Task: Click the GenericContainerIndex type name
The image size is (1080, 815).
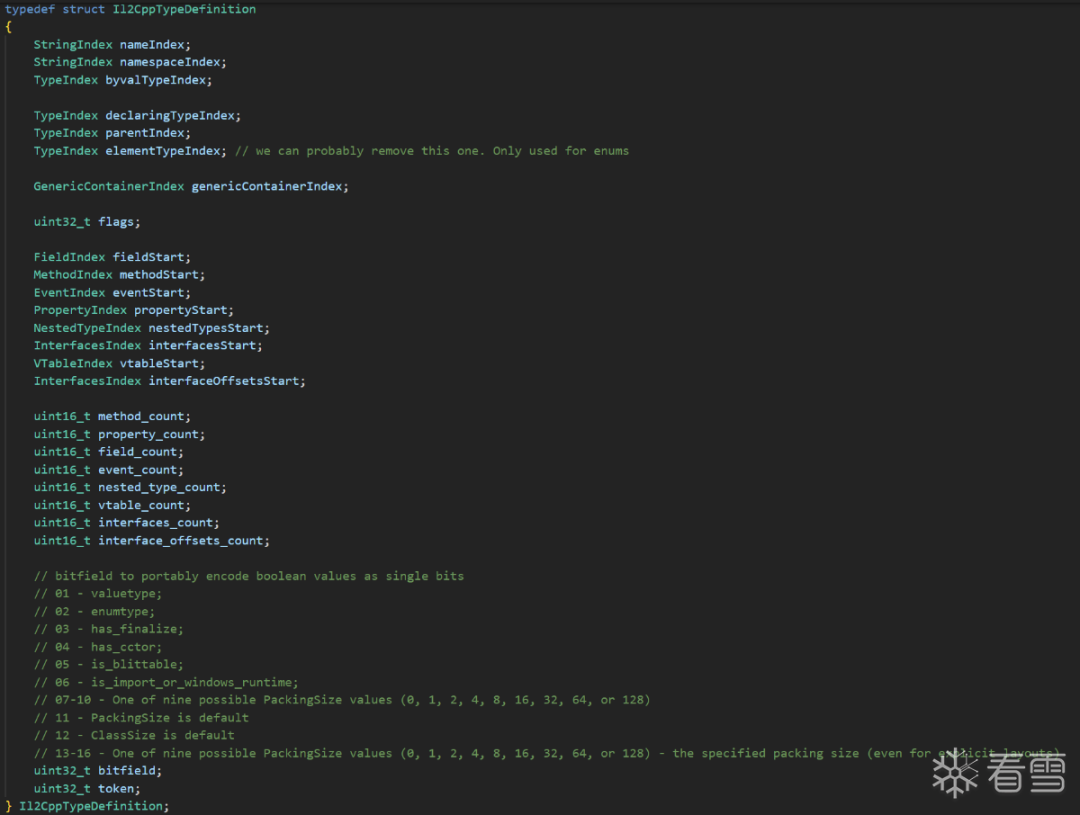Action: (x=109, y=187)
